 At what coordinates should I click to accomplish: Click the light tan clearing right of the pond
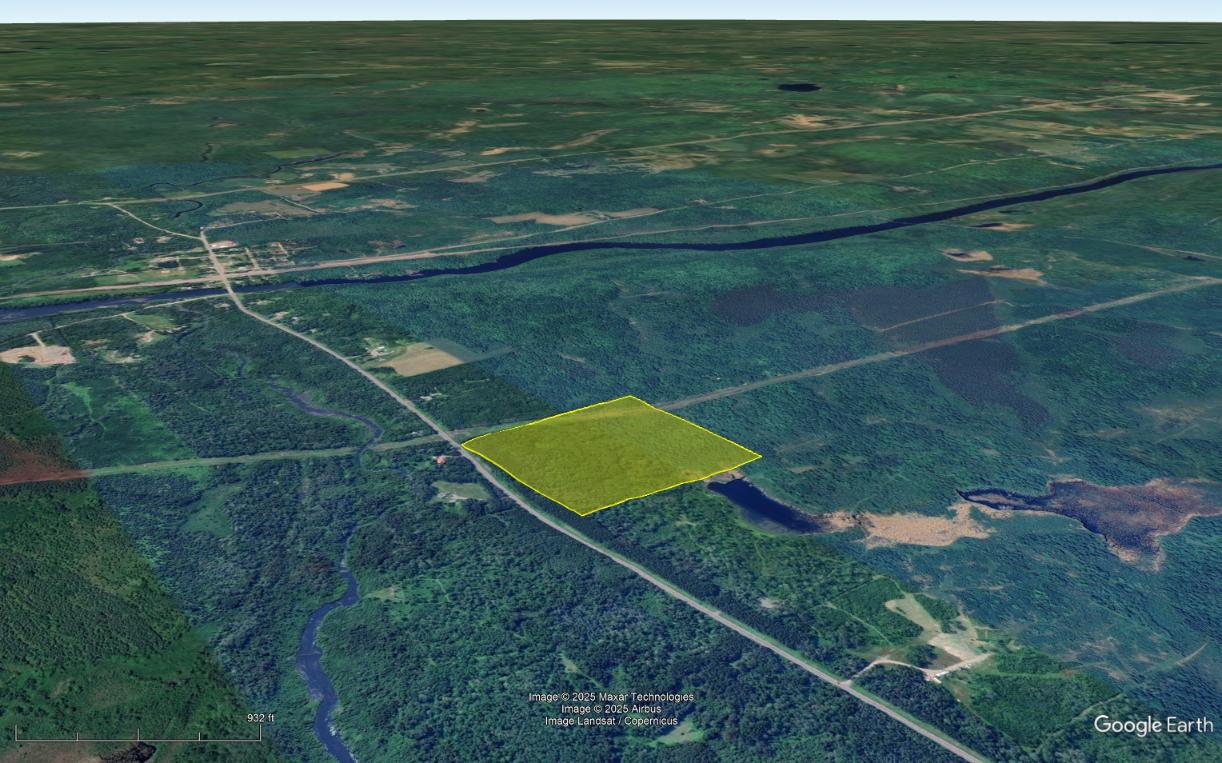click(915, 526)
